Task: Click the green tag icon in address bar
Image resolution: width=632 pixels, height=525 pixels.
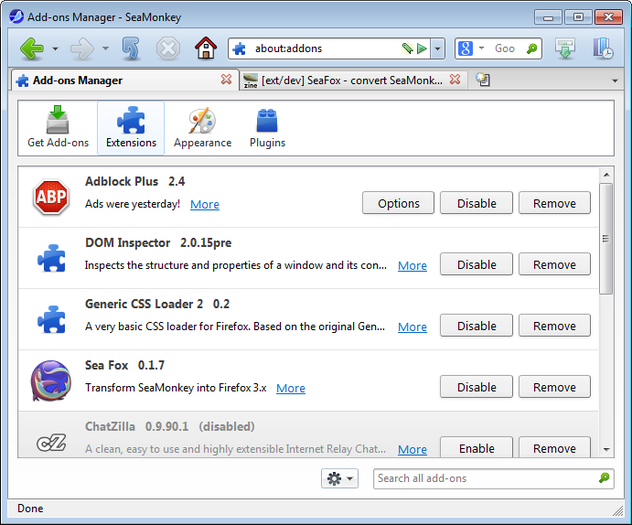Action: 407,49
